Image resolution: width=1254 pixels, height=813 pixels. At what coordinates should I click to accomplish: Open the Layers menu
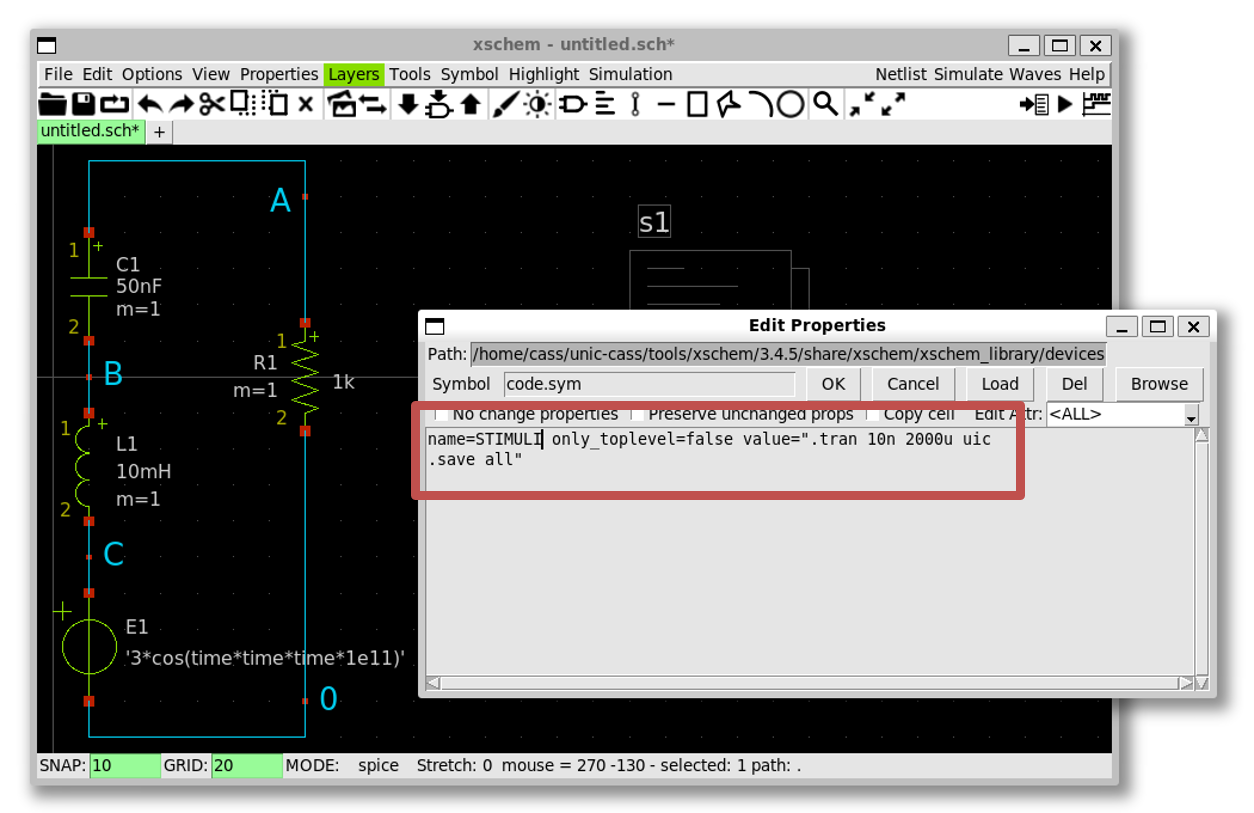(353, 74)
